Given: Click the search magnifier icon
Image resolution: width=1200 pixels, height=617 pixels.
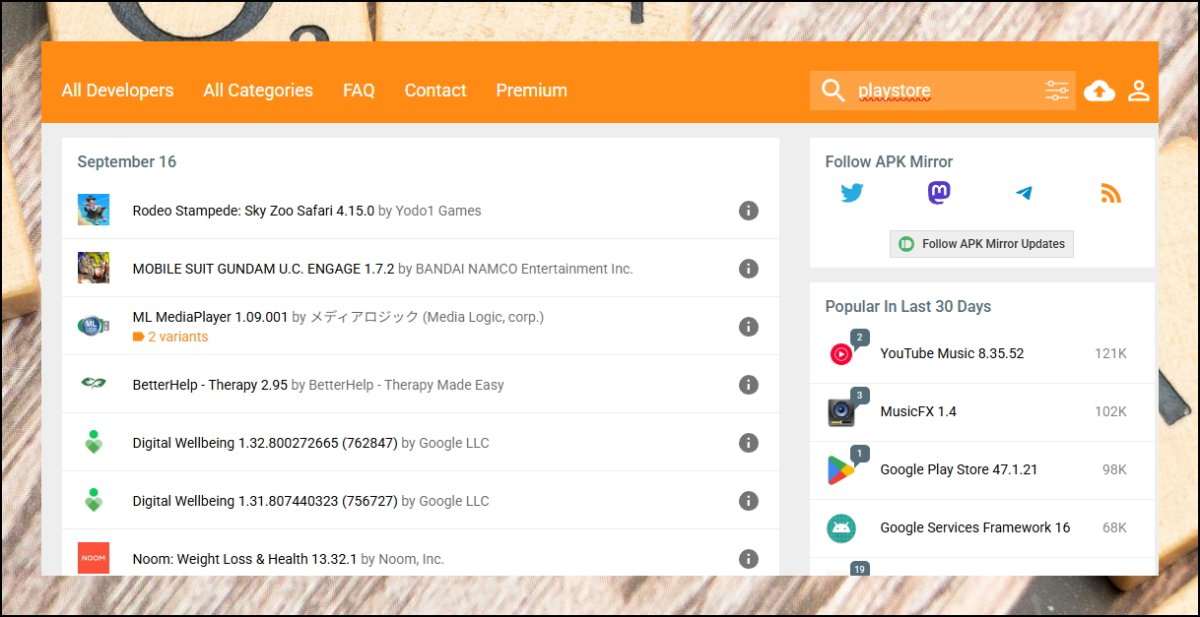Looking at the screenshot, I should pos(833,91).
